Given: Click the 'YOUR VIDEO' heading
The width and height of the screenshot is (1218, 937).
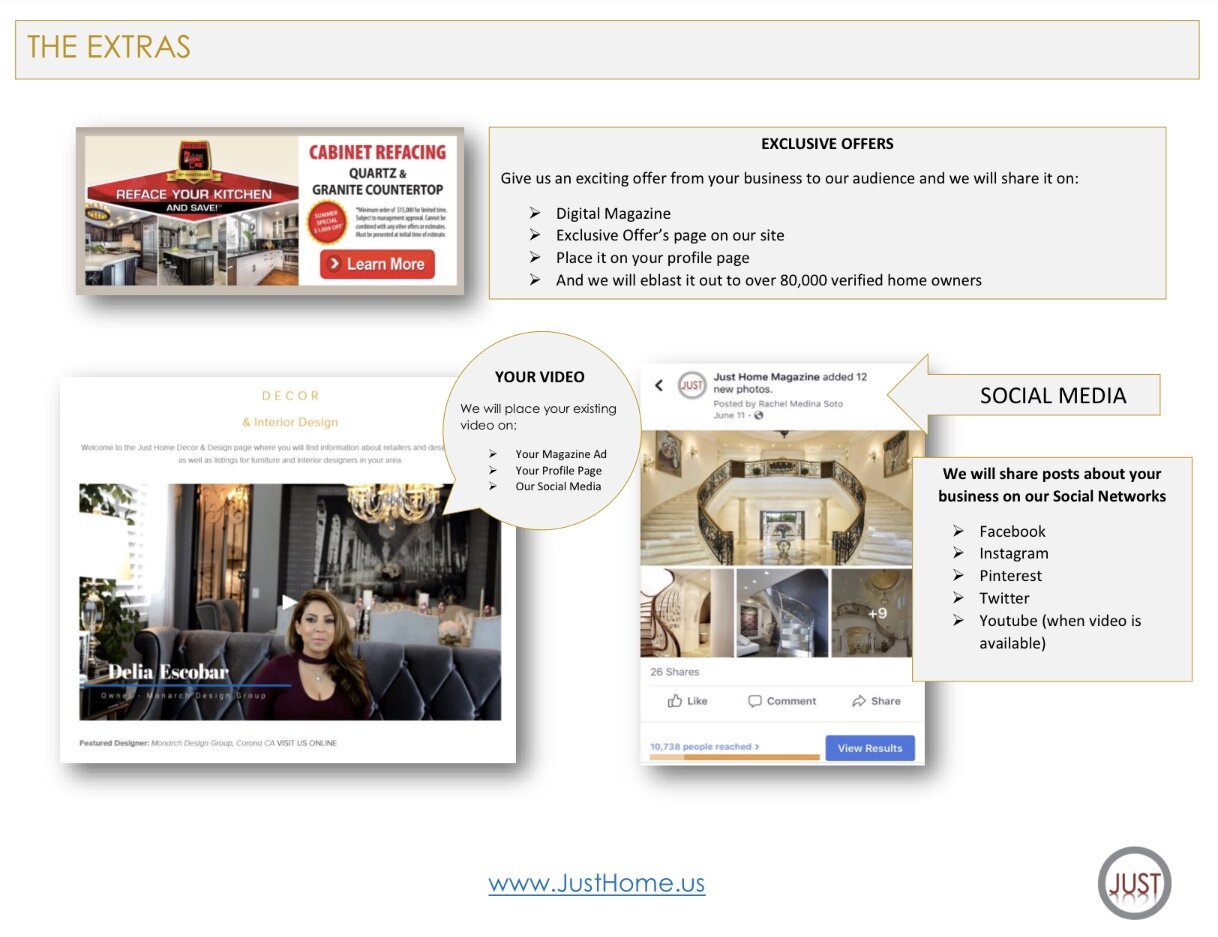Looking at the screenshot, I should tap(540, 377).
